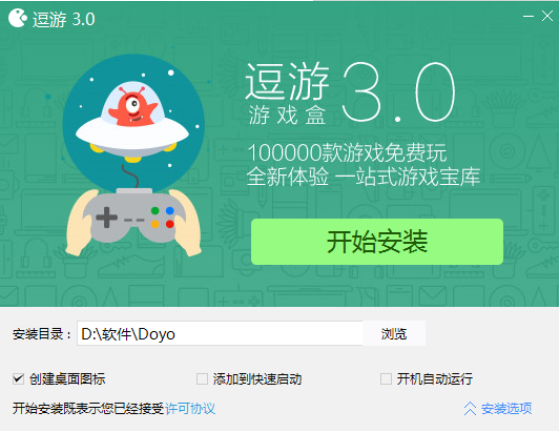560x431 pixels.
Task: Close the 逗游 3.0 installer
Action: click(547, 16)
